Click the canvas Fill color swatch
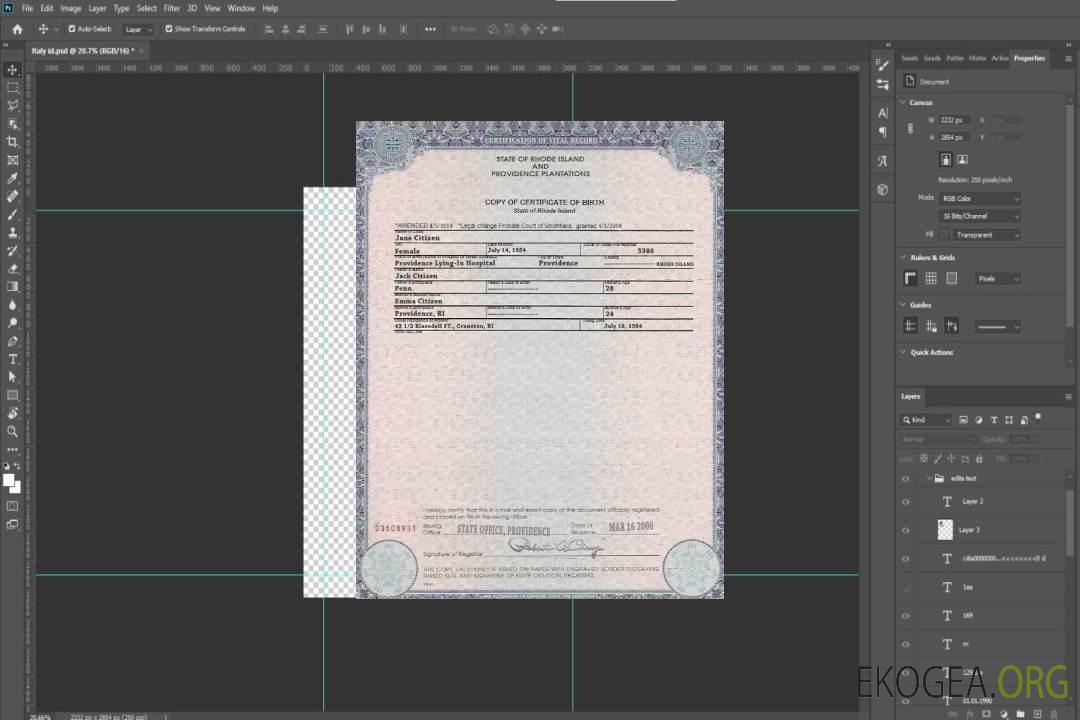This screenshot has height=720, width=1080. [945, 235]
